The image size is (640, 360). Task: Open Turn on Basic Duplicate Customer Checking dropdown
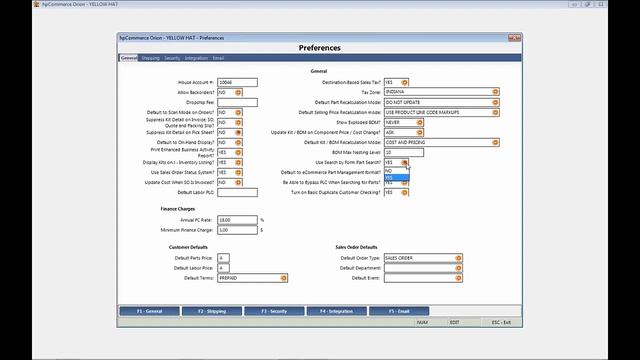pos(404,192)
